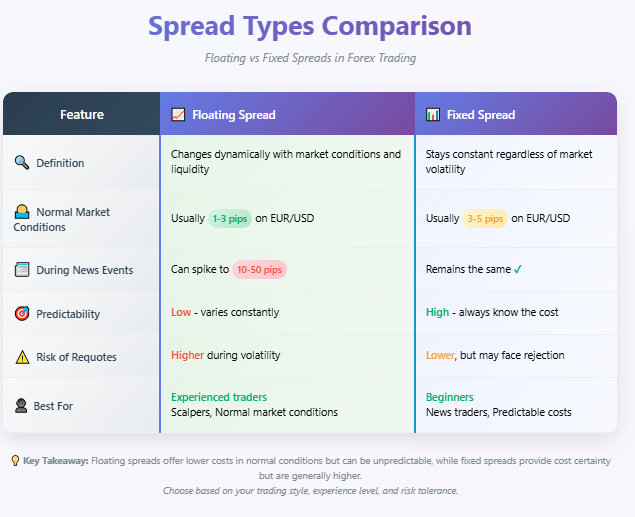
Task: Click the Fixed Spread column header text
Action: point(481,115)
